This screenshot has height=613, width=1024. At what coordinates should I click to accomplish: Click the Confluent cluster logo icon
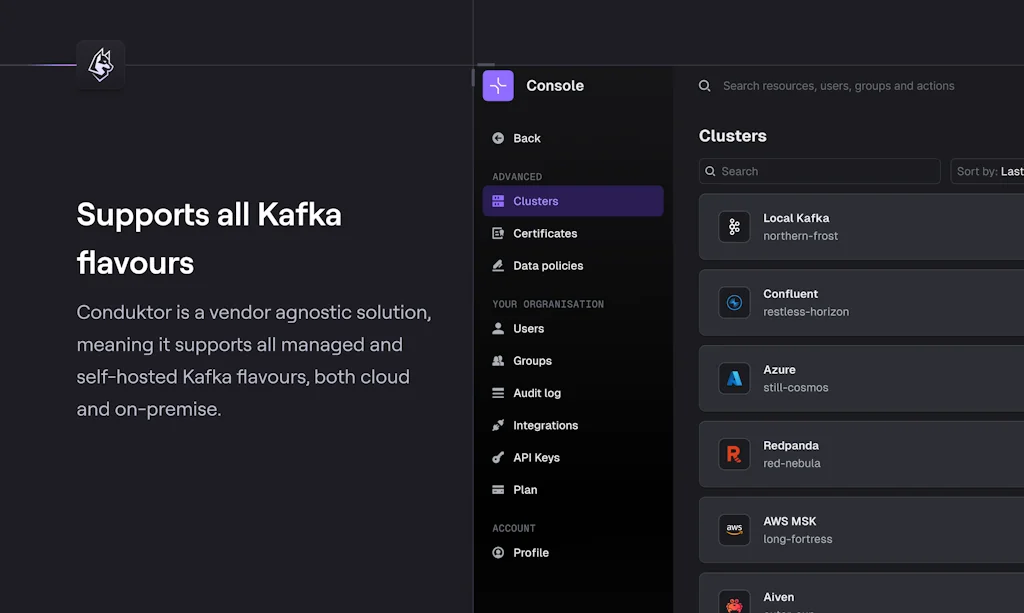(x=734, y=303)
